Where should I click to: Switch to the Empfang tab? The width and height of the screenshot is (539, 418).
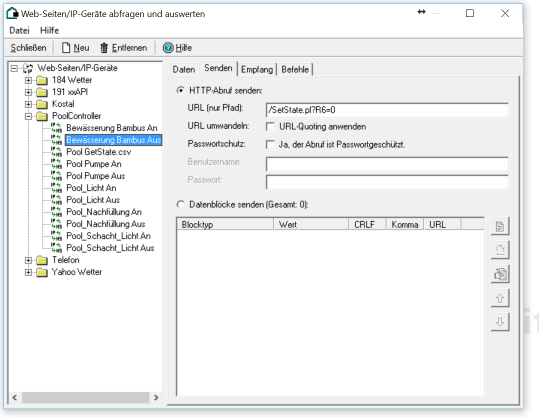coord(257,69)
